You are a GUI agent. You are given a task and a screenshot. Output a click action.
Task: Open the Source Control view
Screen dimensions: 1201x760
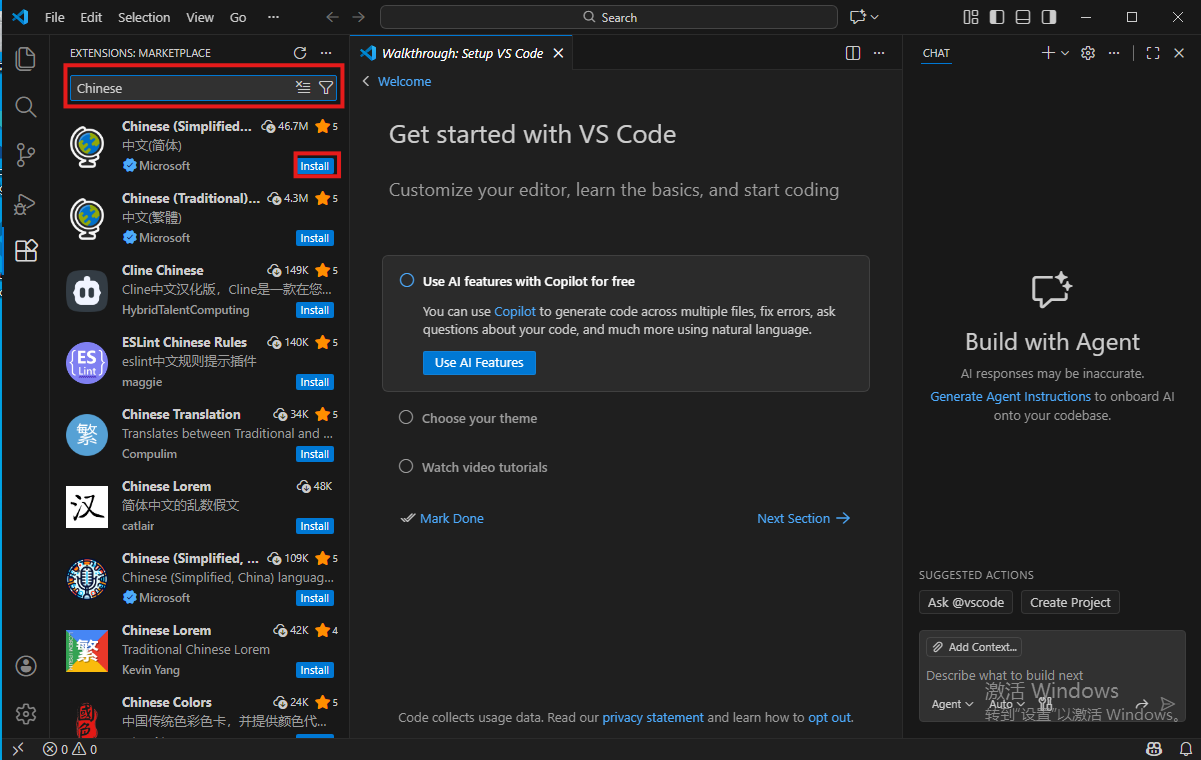point(26,155)
